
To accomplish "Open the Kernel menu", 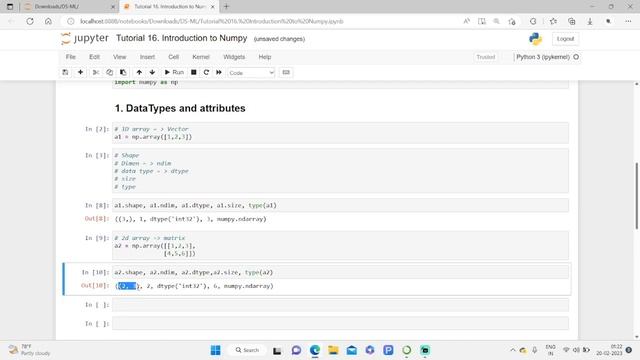I will pyautogui.click(x=201, y=57).
